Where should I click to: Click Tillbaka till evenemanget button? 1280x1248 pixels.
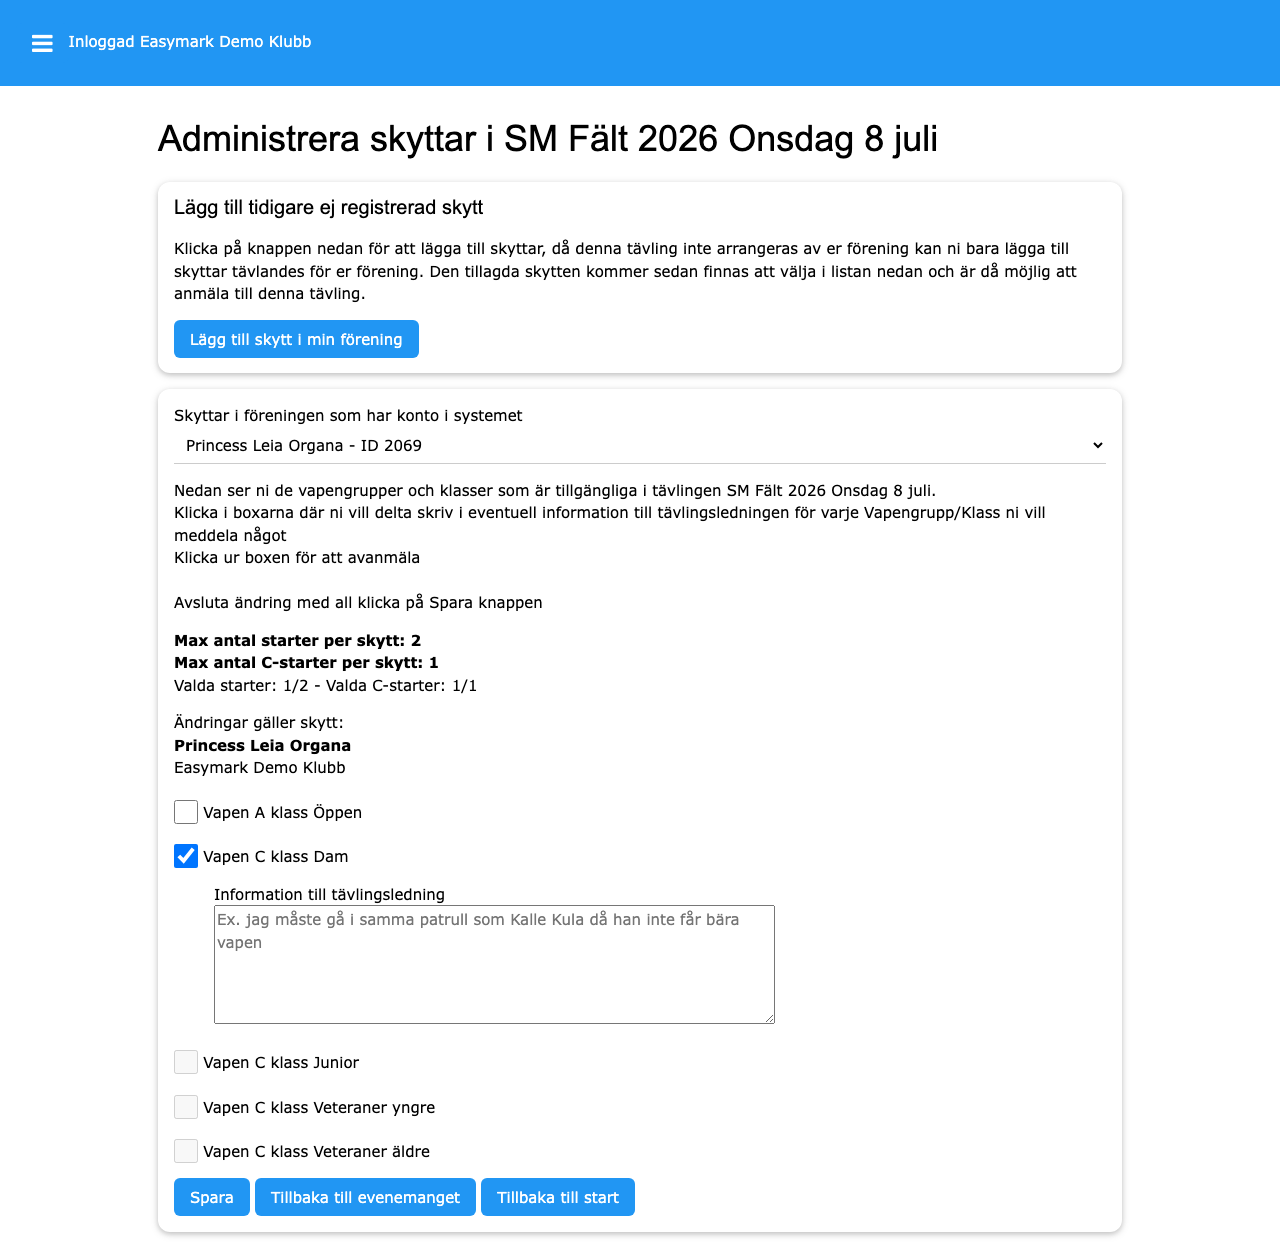365,1197
